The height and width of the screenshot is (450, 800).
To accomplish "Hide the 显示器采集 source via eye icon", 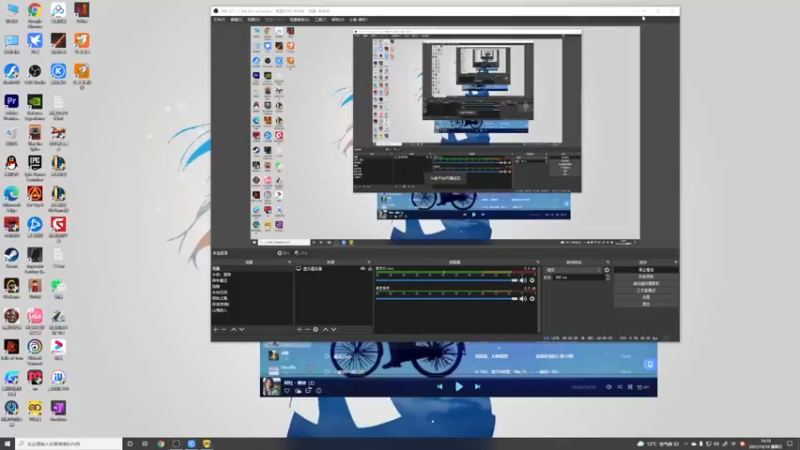I will (363, 268).
